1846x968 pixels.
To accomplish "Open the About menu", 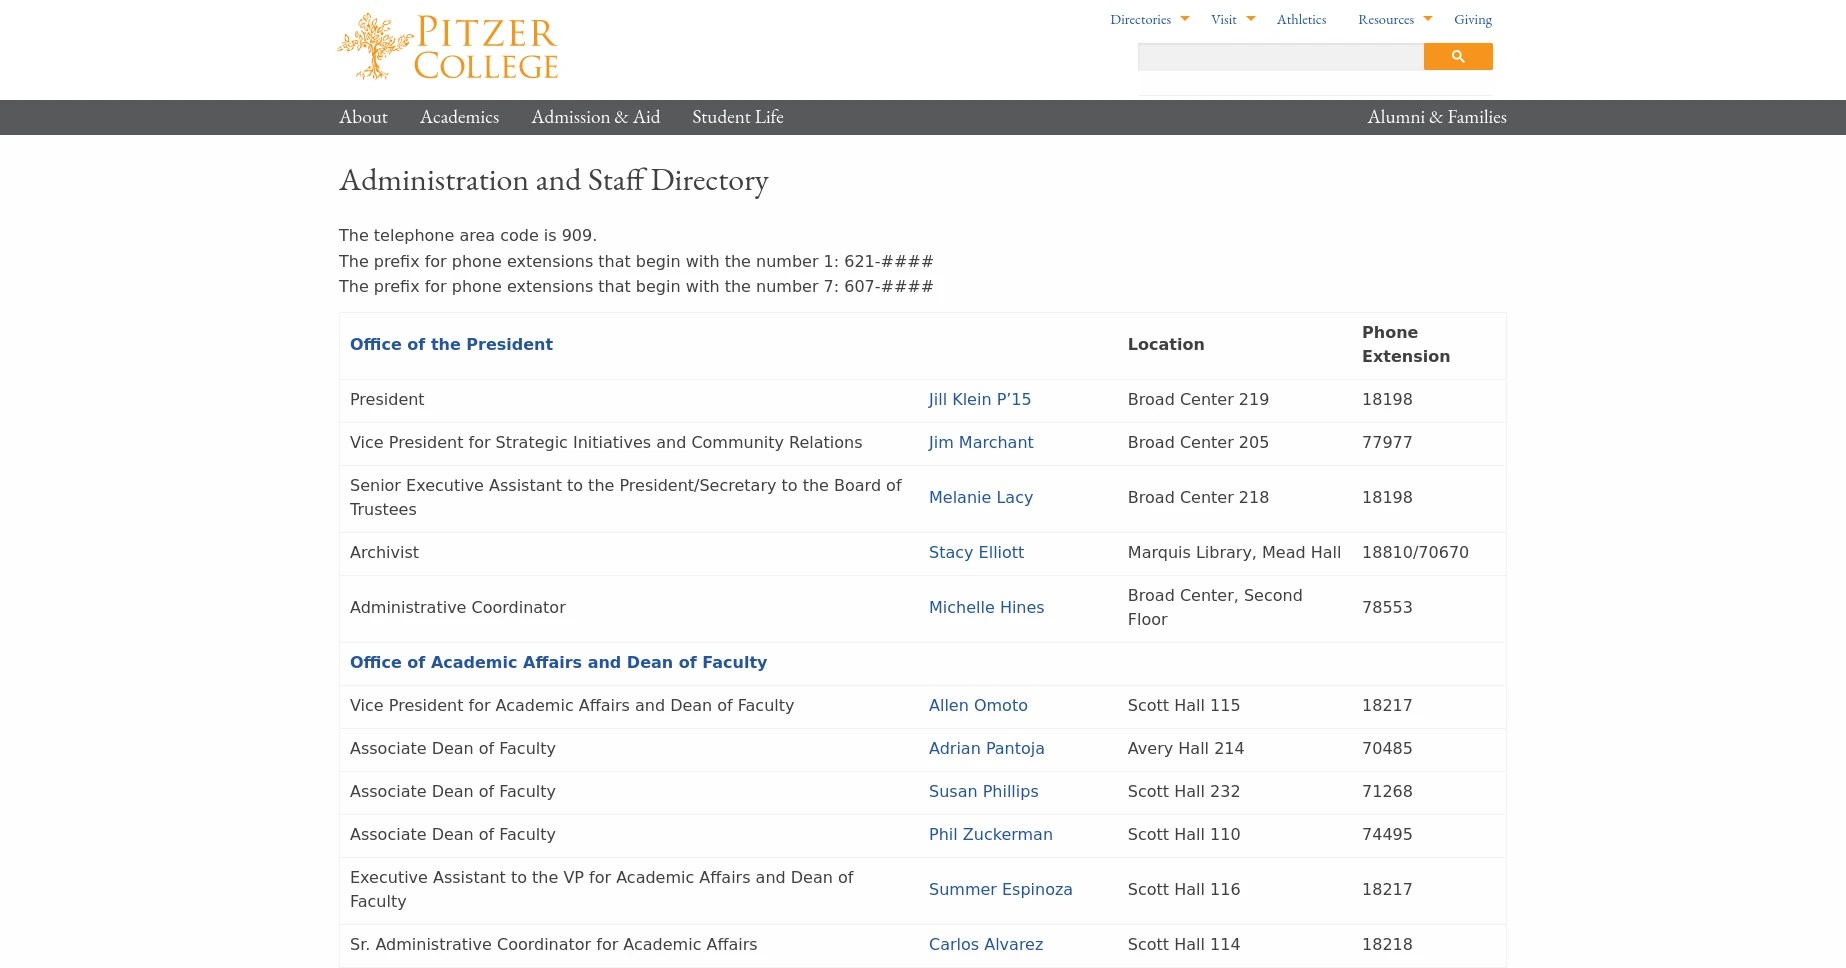I will coord(362,117).
